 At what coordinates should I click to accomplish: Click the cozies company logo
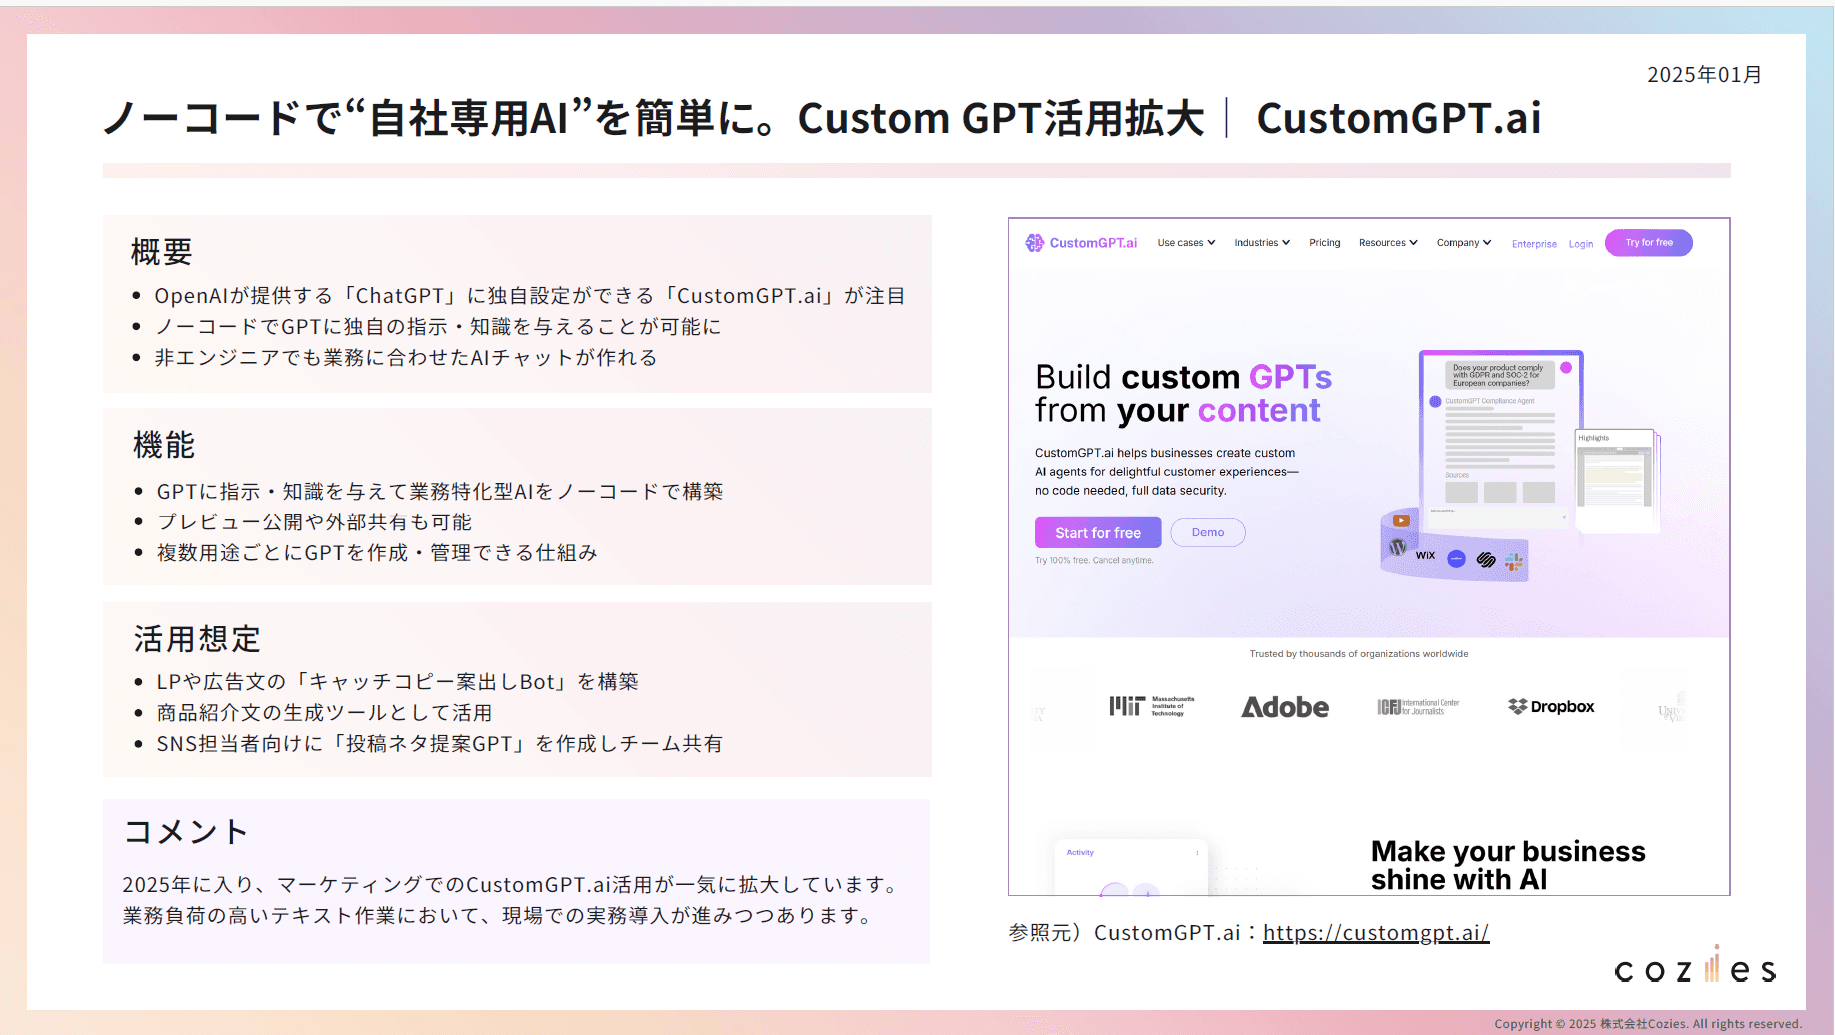(1695, 966)
